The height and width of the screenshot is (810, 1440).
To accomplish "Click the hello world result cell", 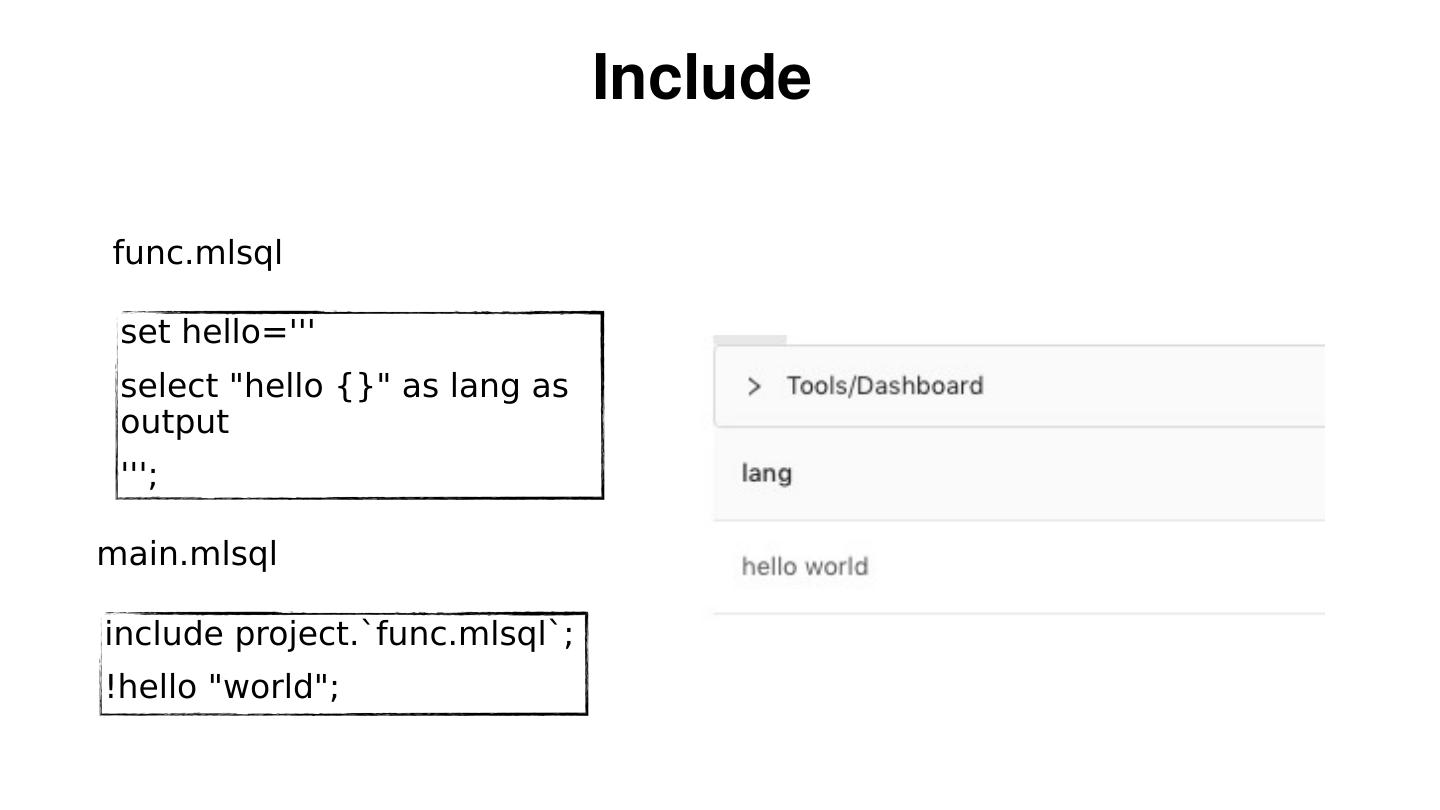I will (x=805, y=567).
